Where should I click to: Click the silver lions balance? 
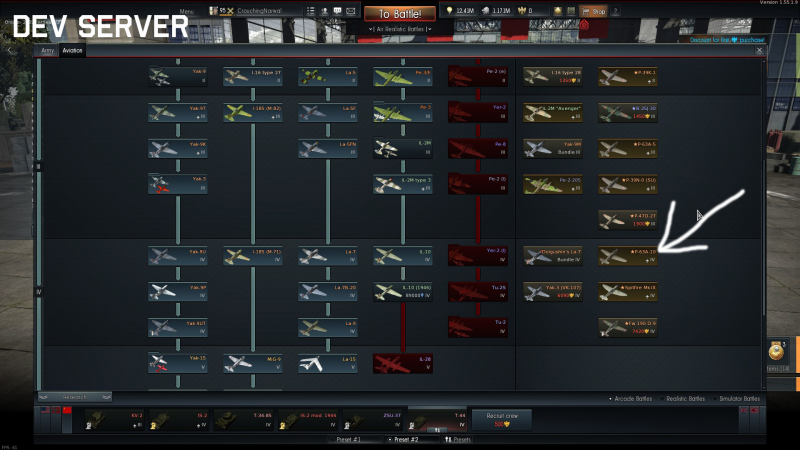pyautogui.click(x=460, y=11)
